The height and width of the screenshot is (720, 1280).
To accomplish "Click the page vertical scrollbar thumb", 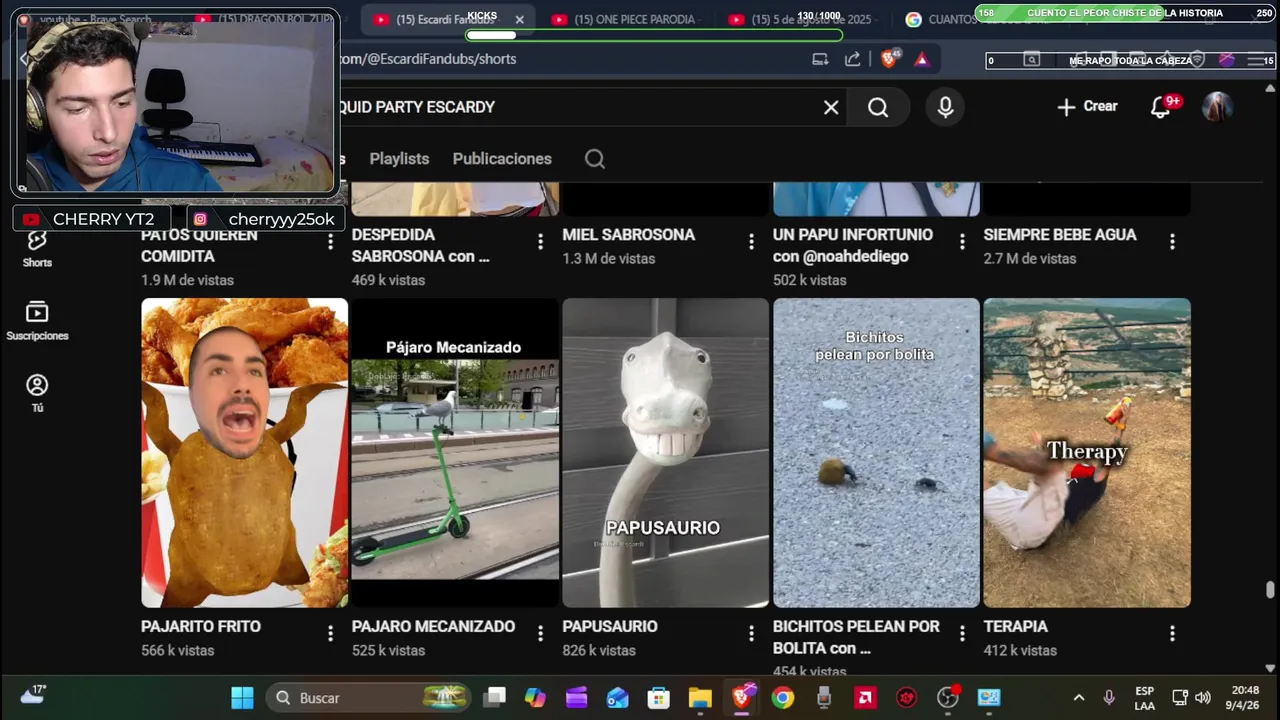I will 1270,589.
